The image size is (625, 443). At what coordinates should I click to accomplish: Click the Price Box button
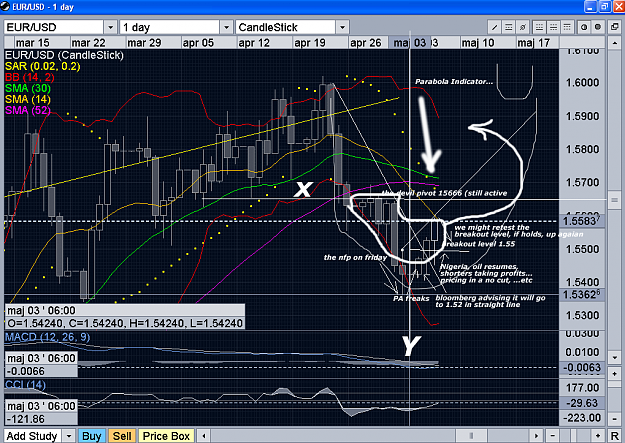(166, 436)
